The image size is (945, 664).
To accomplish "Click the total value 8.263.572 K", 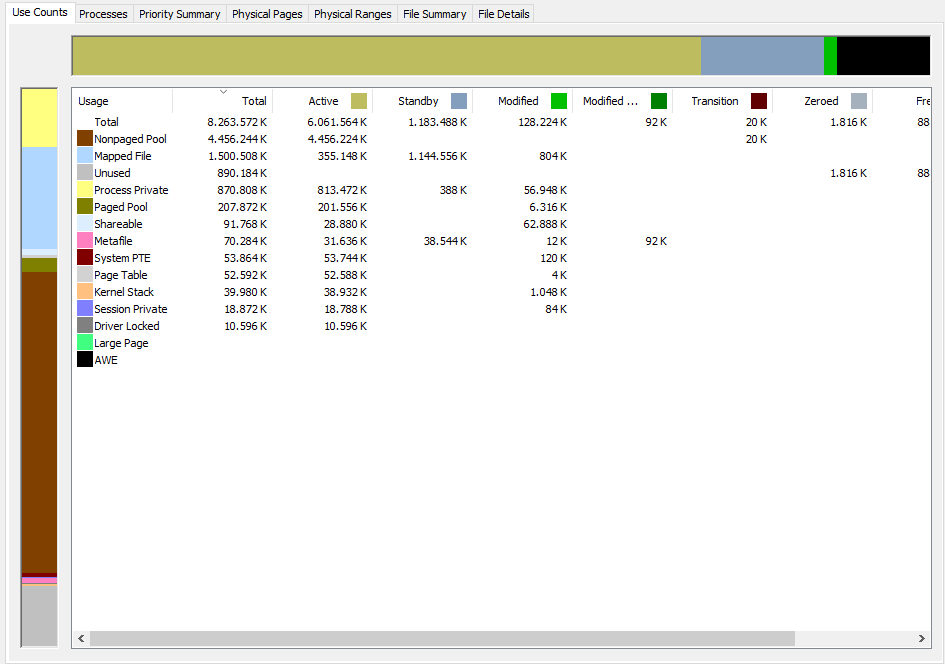I will pos(237,122).
